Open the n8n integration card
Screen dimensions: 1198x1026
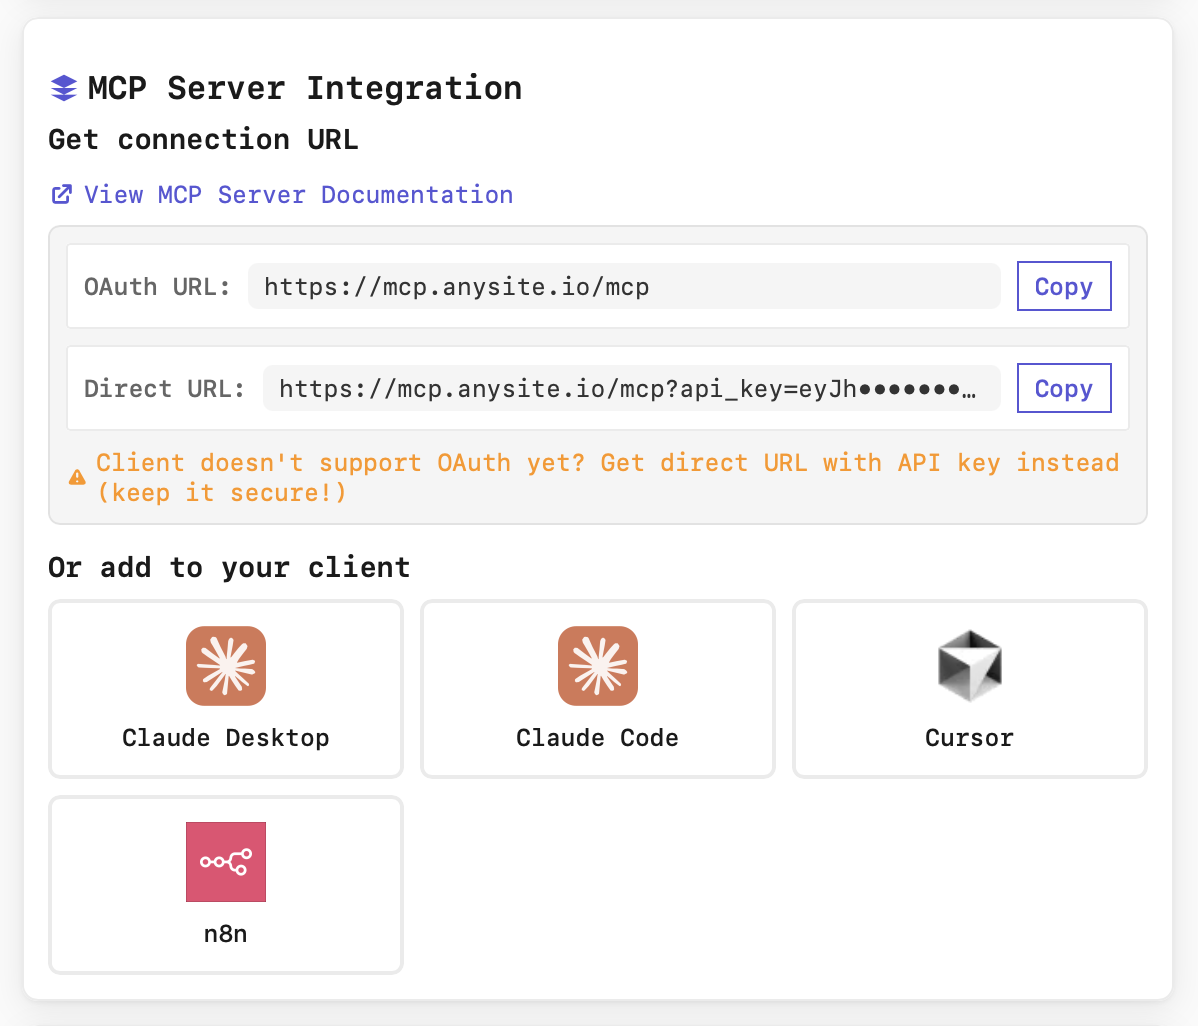click(225, 884)
